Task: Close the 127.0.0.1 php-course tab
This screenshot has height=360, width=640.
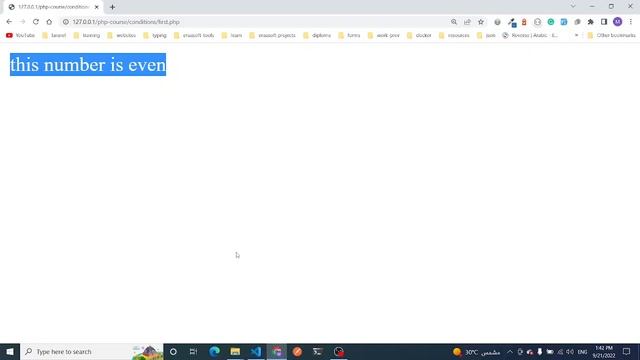Action: point(97,7)
